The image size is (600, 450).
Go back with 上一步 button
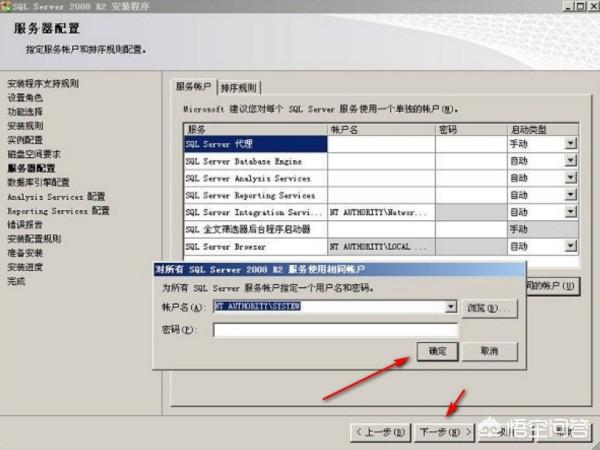coord(380,433)
